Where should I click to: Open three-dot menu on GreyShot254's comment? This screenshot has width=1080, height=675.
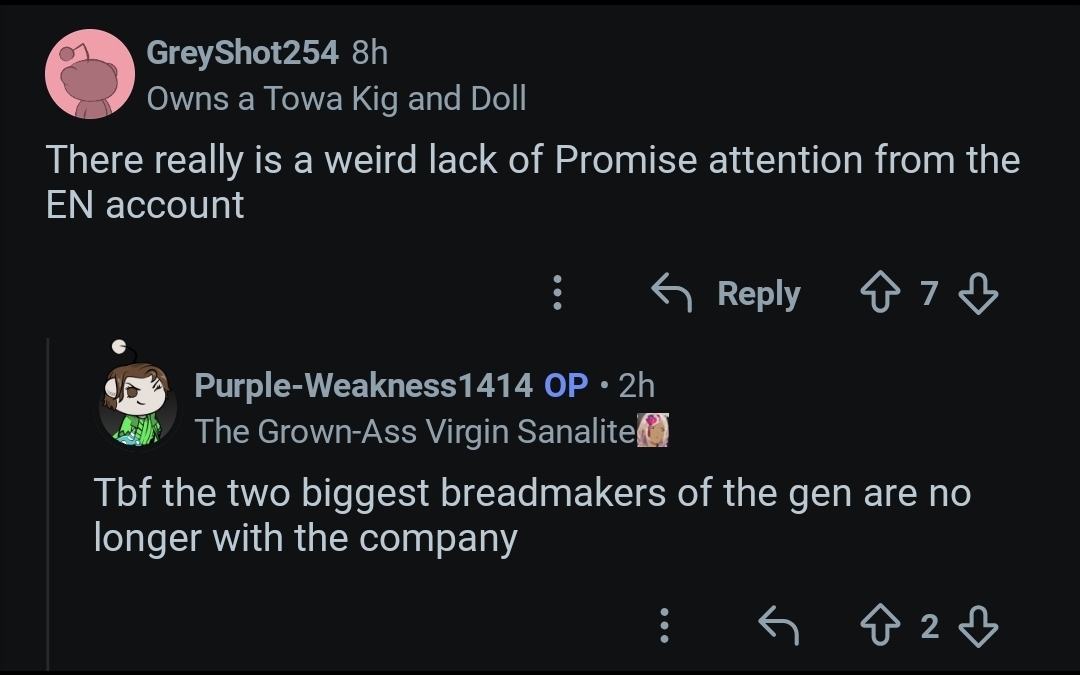557,293
